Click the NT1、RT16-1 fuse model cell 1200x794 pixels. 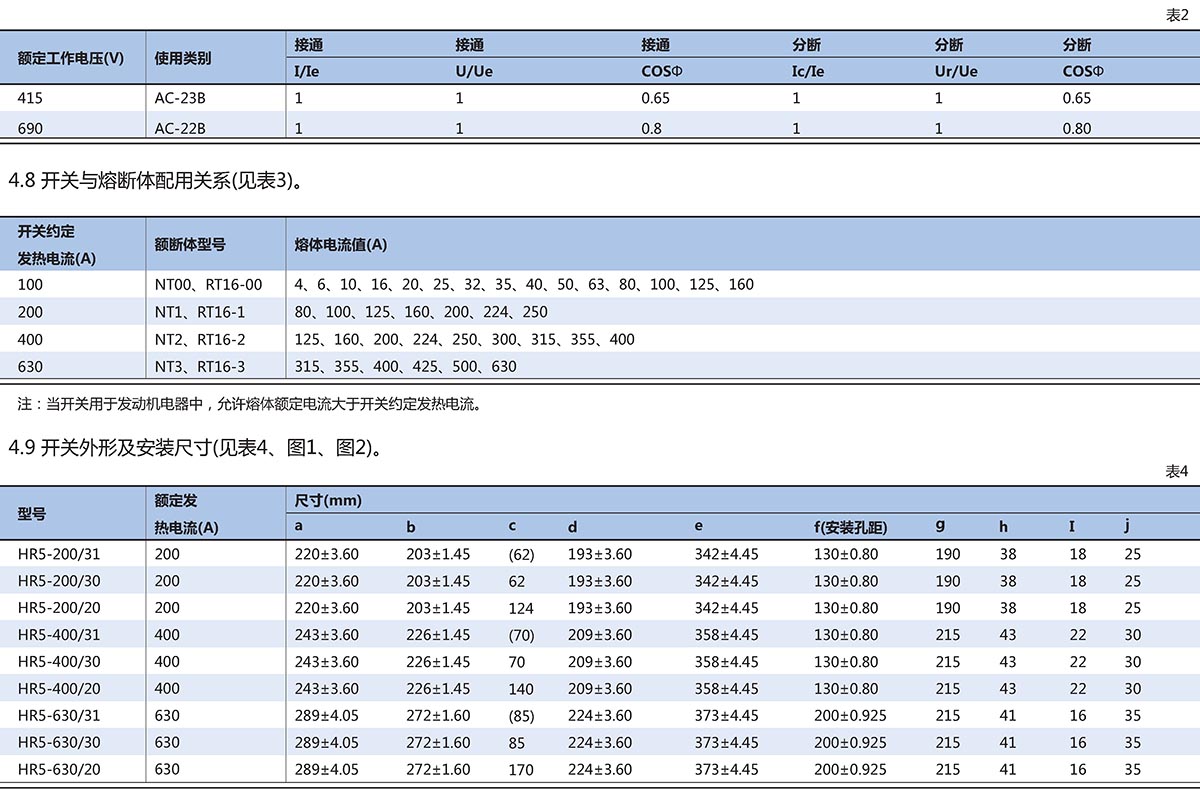tap(200, 312)
